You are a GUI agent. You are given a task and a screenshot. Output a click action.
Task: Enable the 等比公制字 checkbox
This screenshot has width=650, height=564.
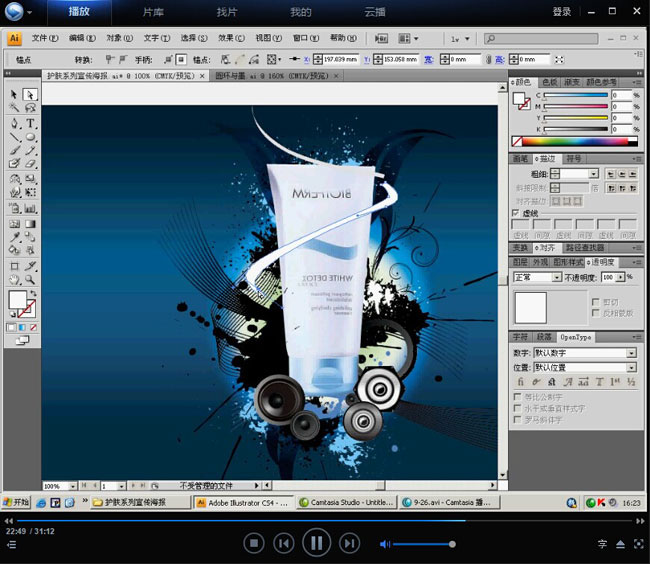coord(517,397)
